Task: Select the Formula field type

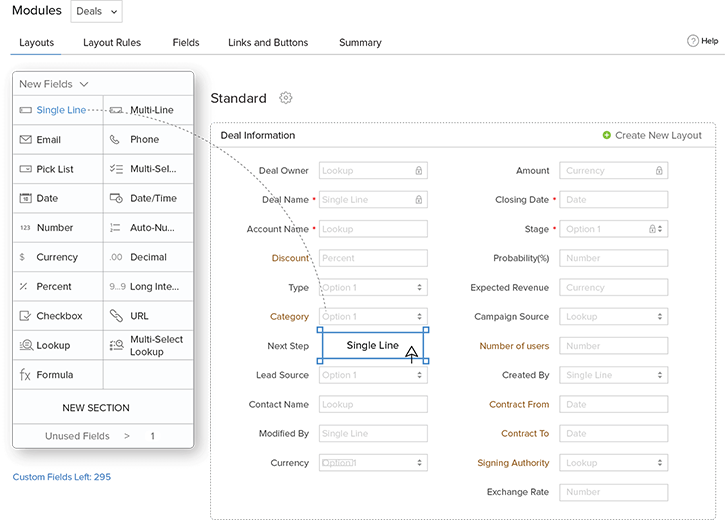Action: pos(58,375)
